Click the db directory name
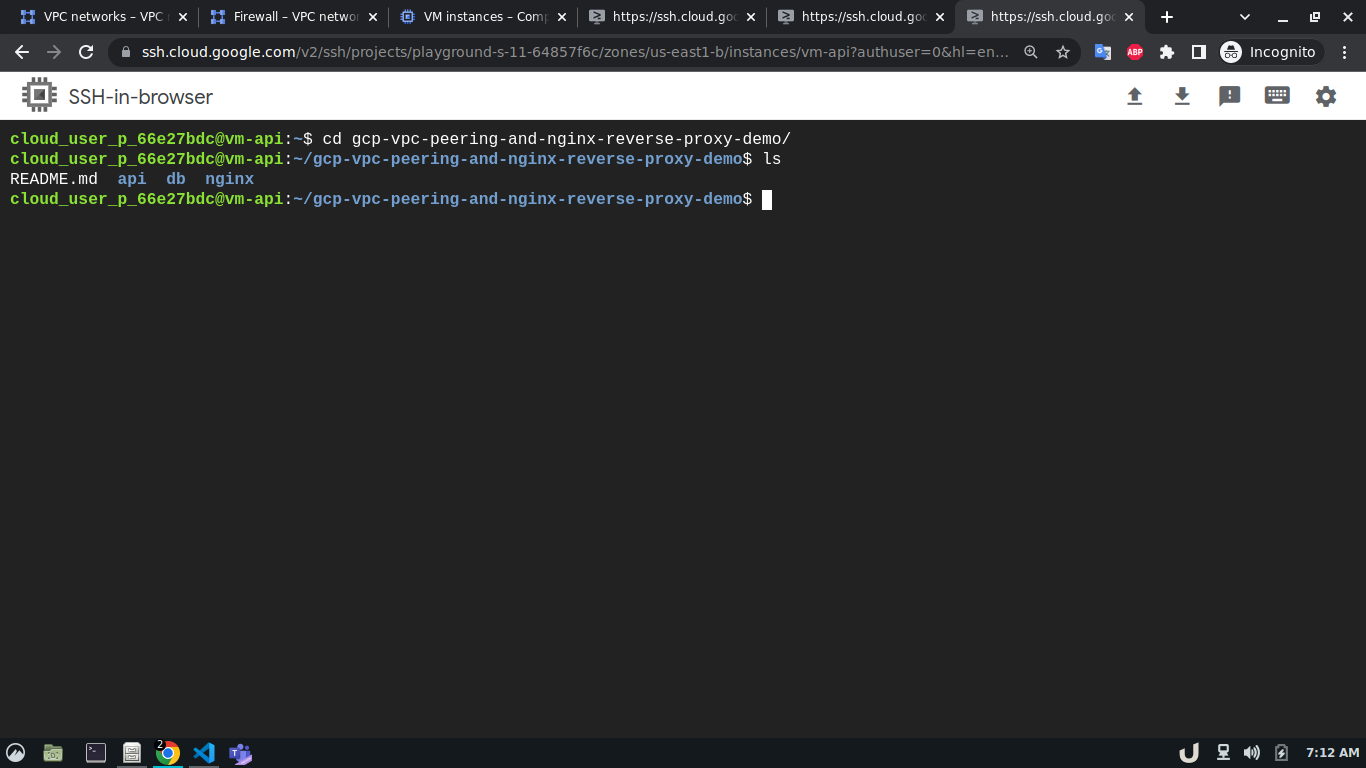Viewport: 1366px width, 768px height. 176,179
